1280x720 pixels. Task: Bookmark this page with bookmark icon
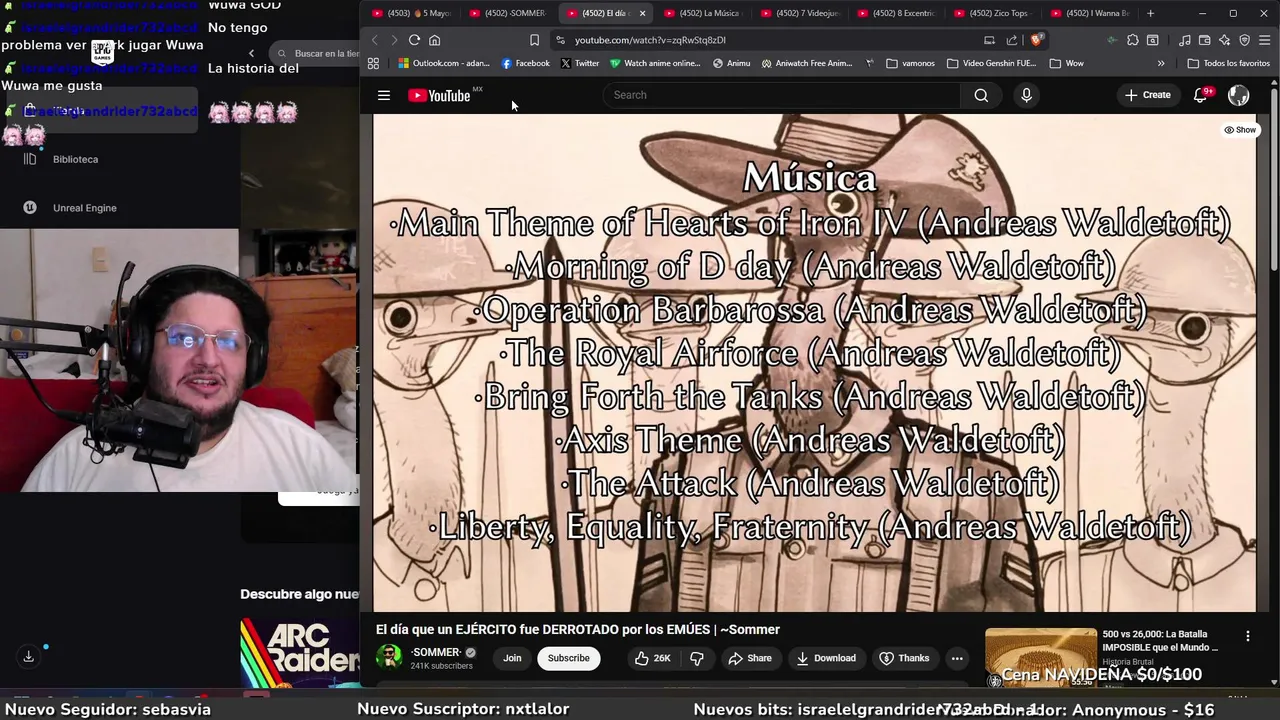pyautogui.click(x=534, y=40)
